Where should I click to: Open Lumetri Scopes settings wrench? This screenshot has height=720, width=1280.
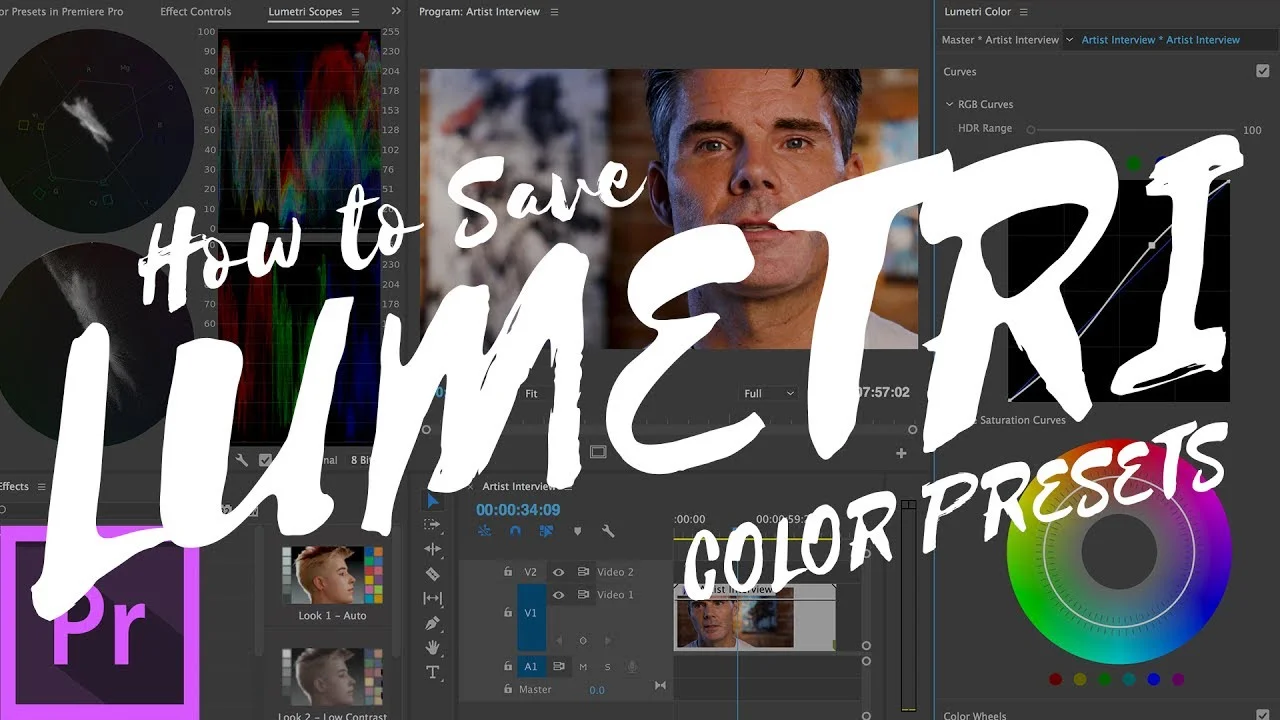(241, 460)
